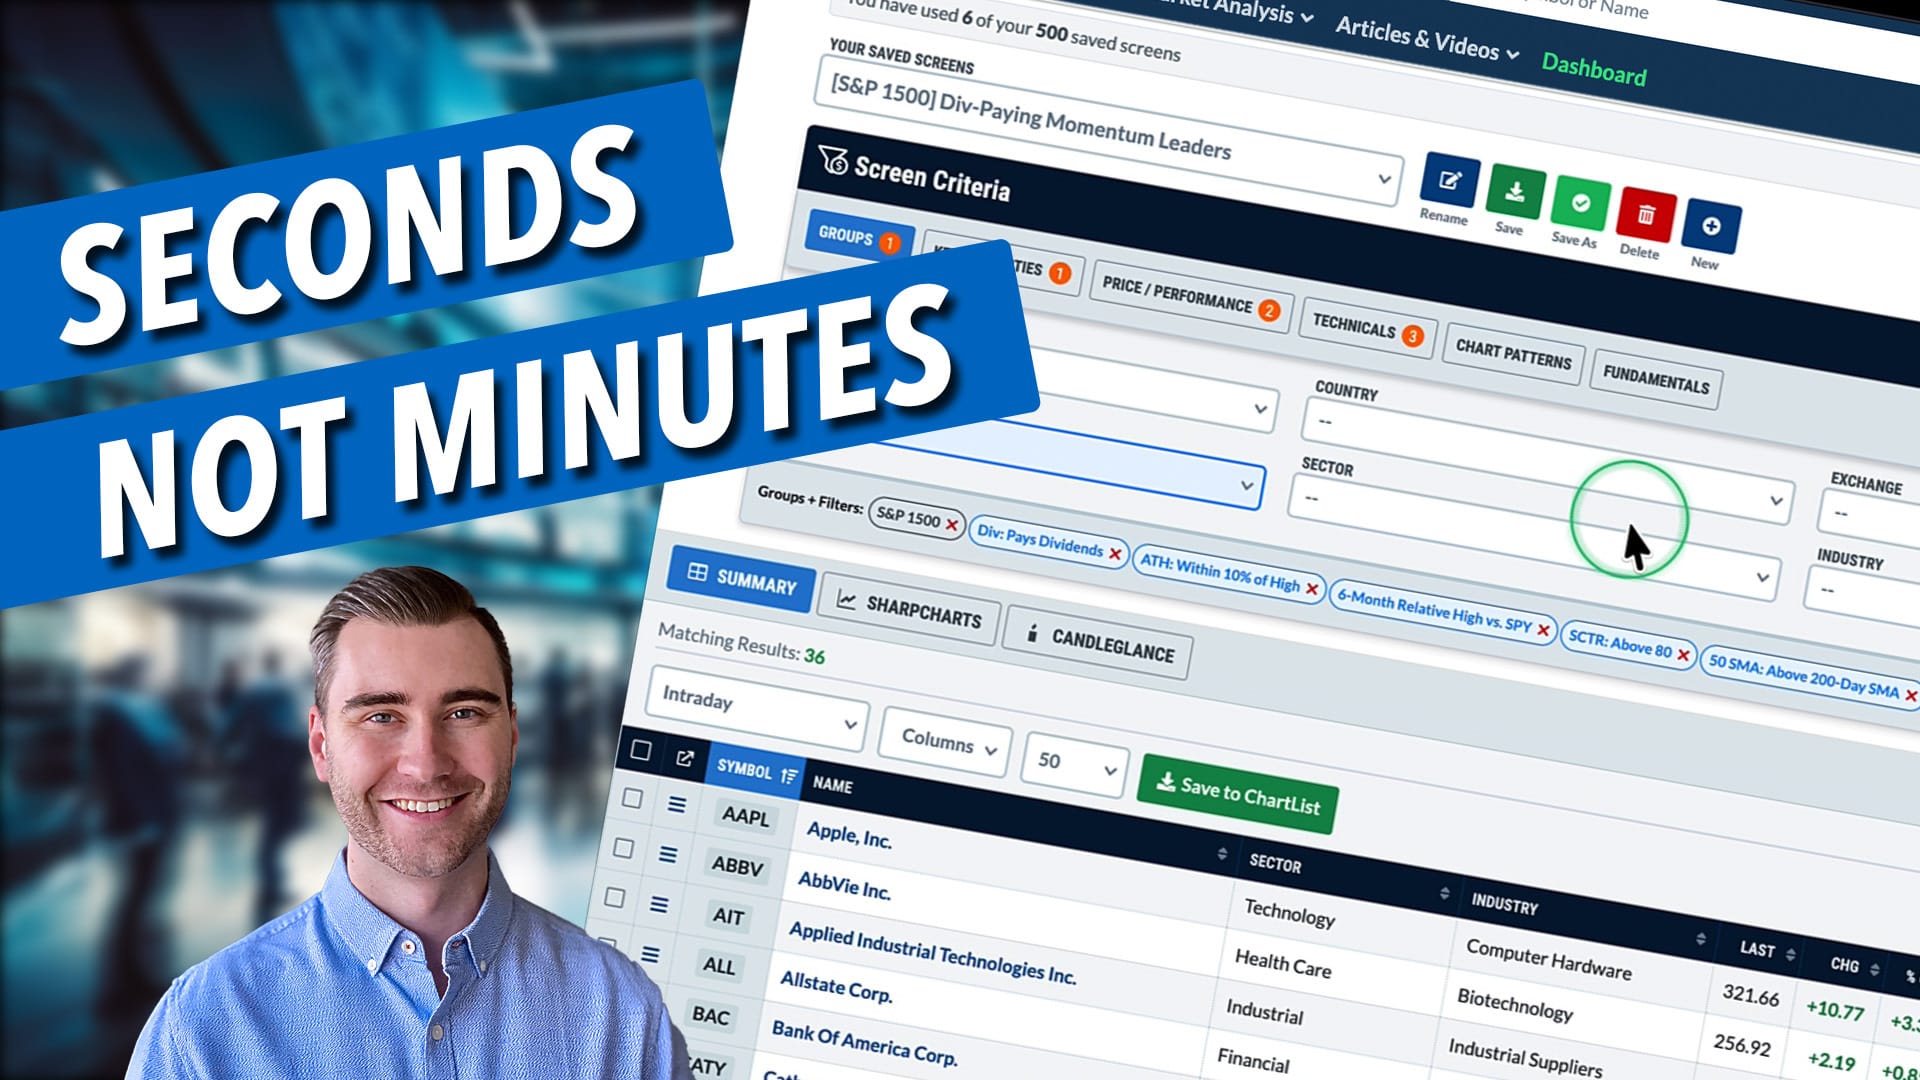The image size is (1920, 1080).
Task: Sort the Sector column arrows
Action: (1444, 893)
